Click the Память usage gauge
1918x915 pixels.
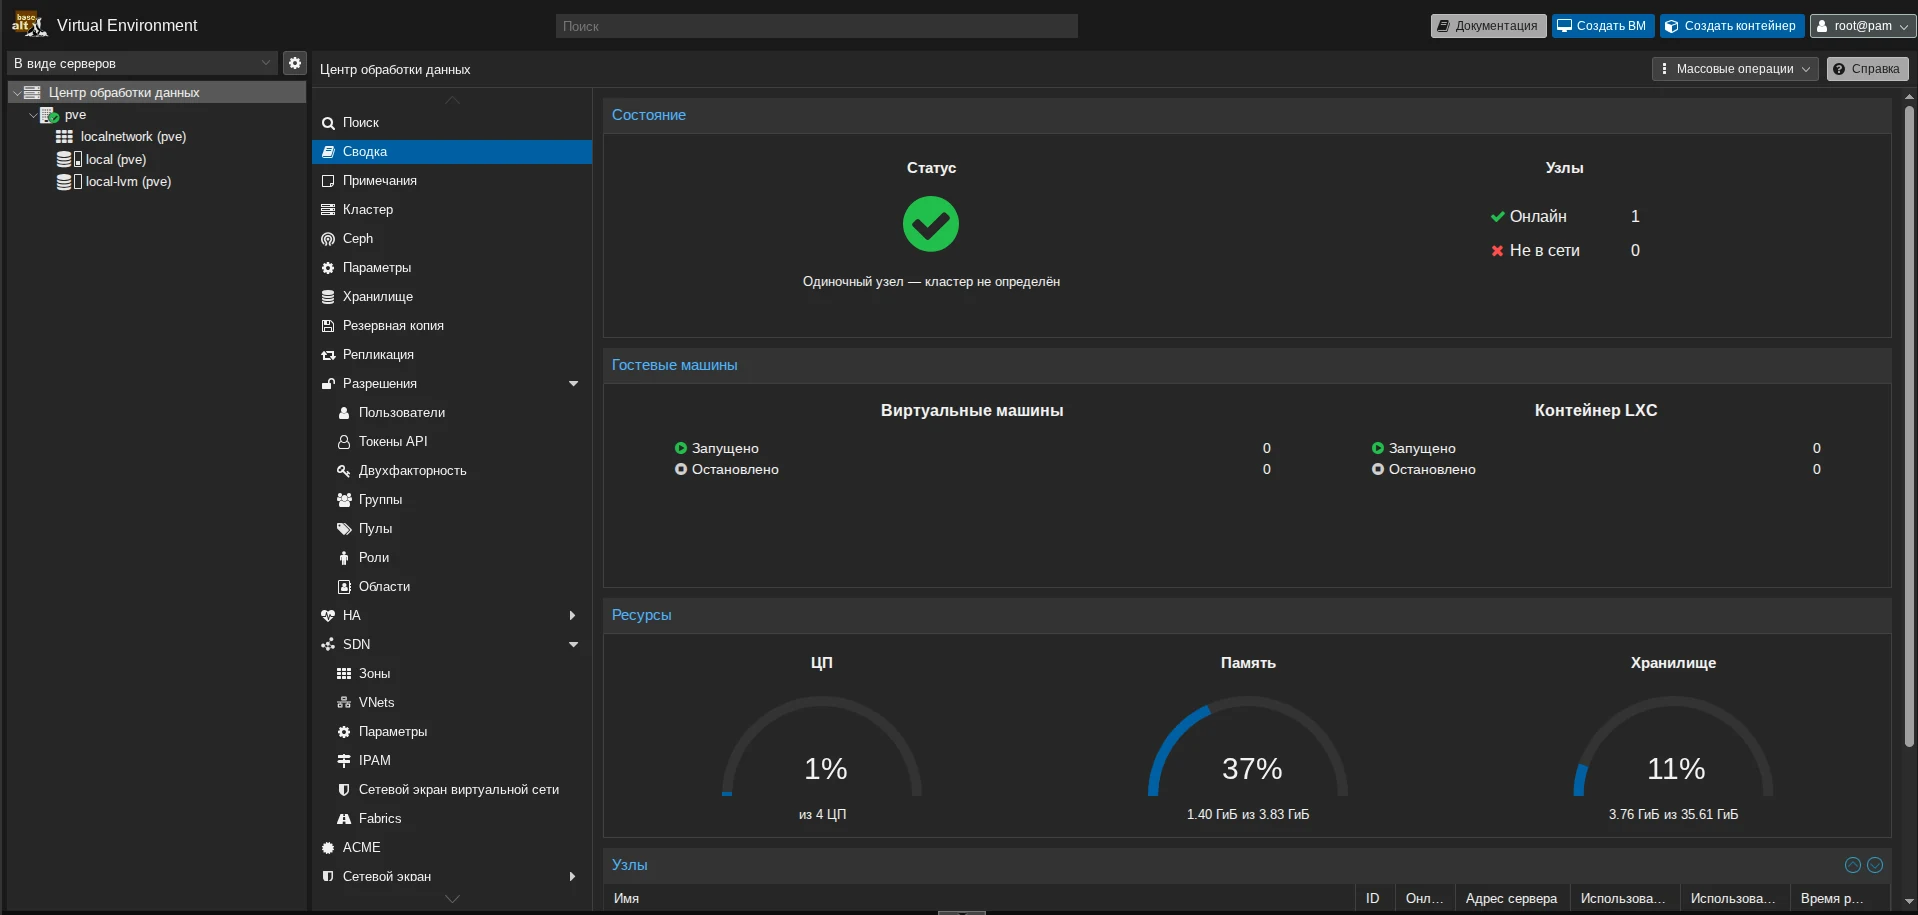pyautogui.click(x=1248, y=747)
